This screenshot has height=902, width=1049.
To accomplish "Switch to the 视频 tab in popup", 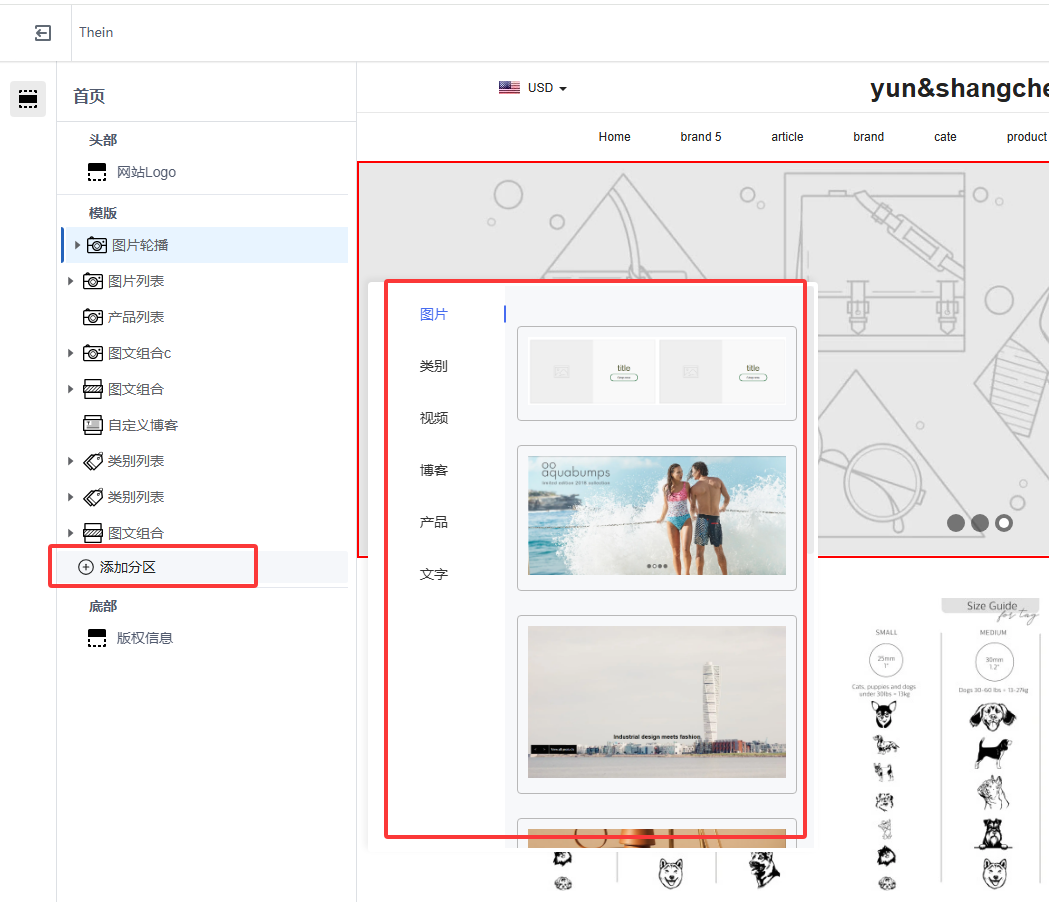I will pos(434,418).
